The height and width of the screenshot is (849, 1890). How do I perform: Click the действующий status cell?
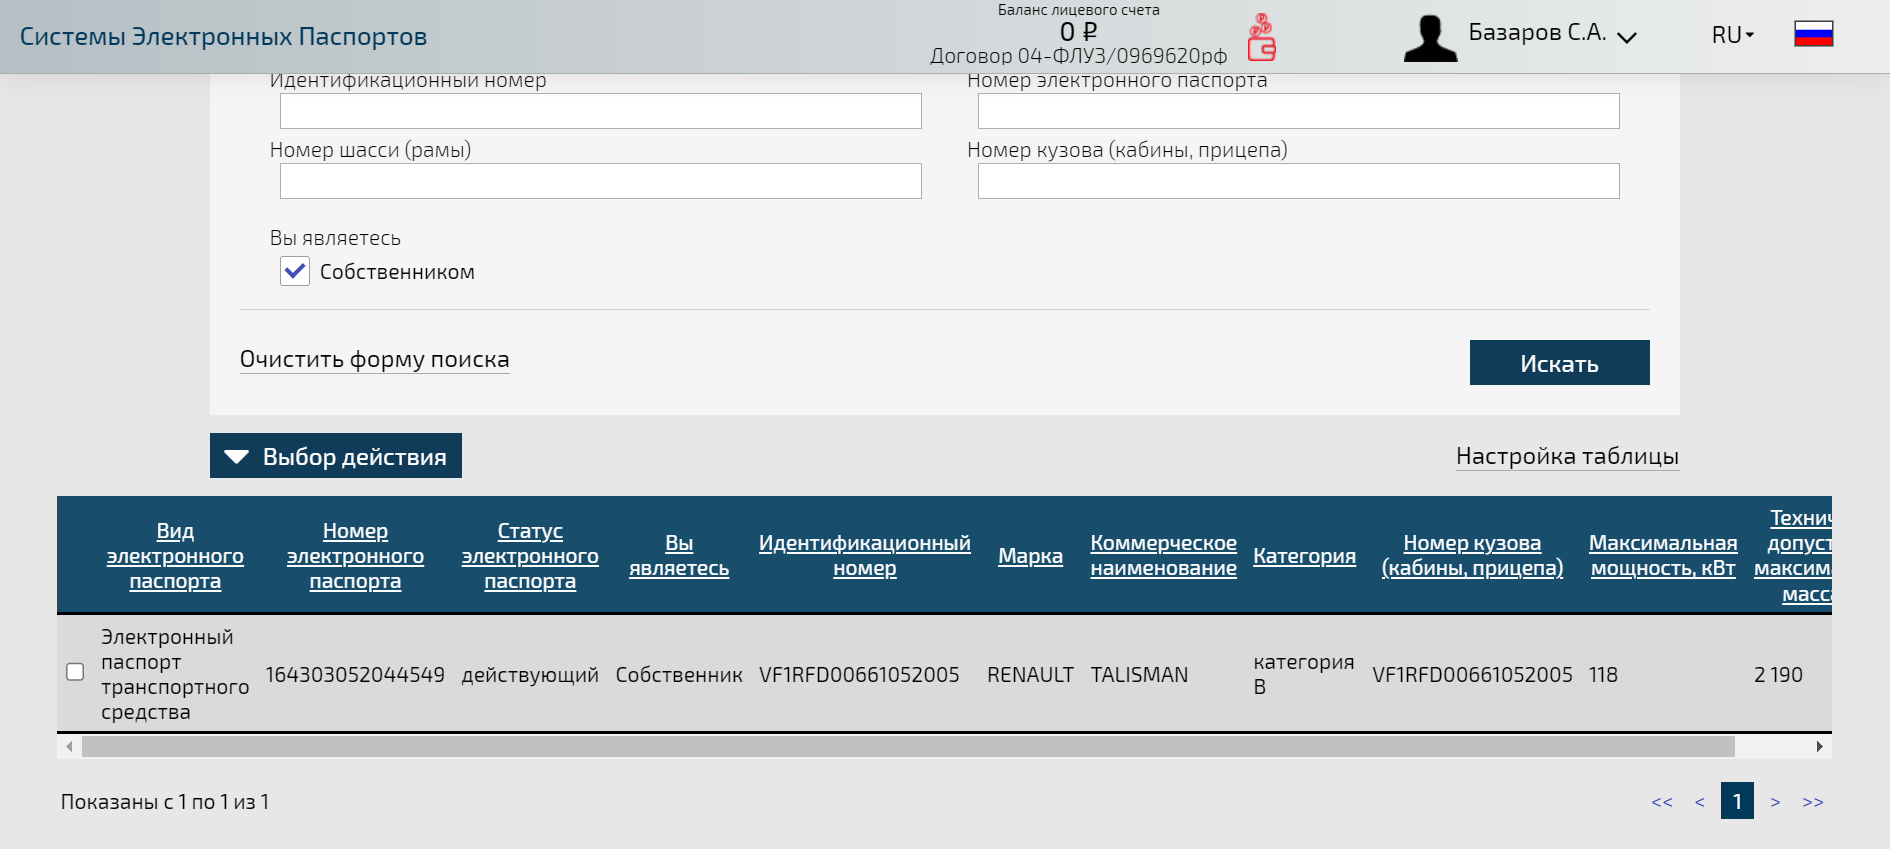[x=530, y=675]
